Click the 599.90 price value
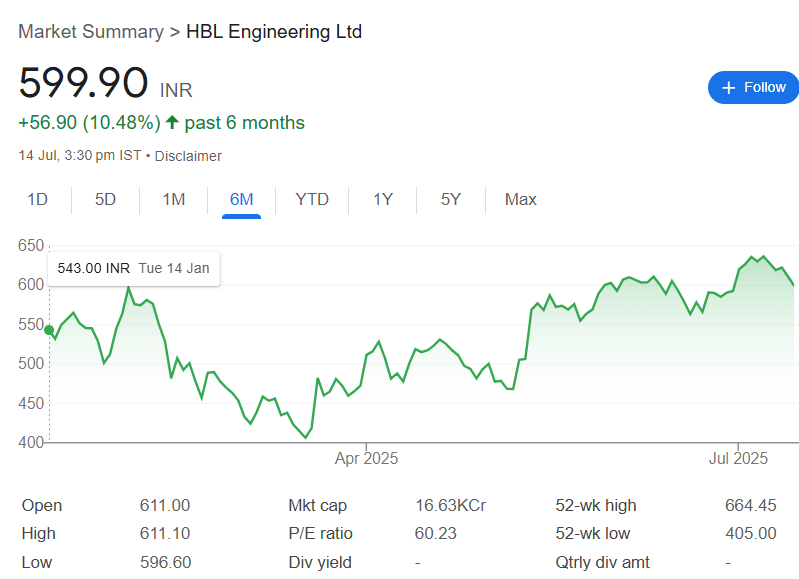799x579 pixels. [x=84, y=83]
